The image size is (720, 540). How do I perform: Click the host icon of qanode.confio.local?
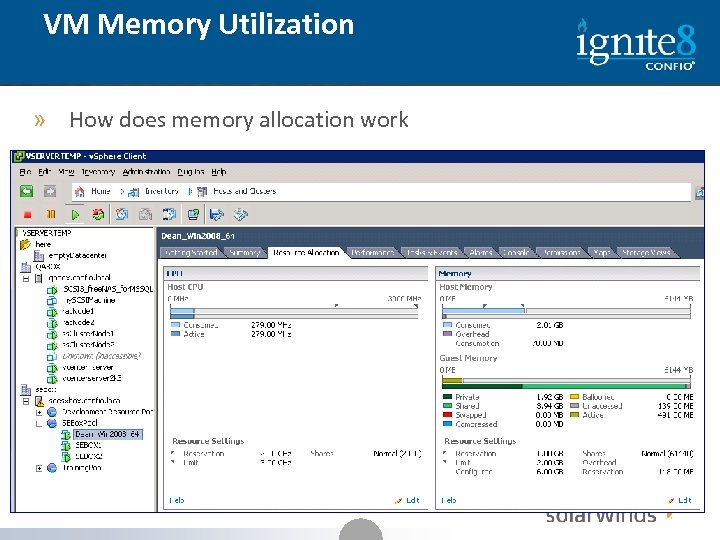pos(39,278)
